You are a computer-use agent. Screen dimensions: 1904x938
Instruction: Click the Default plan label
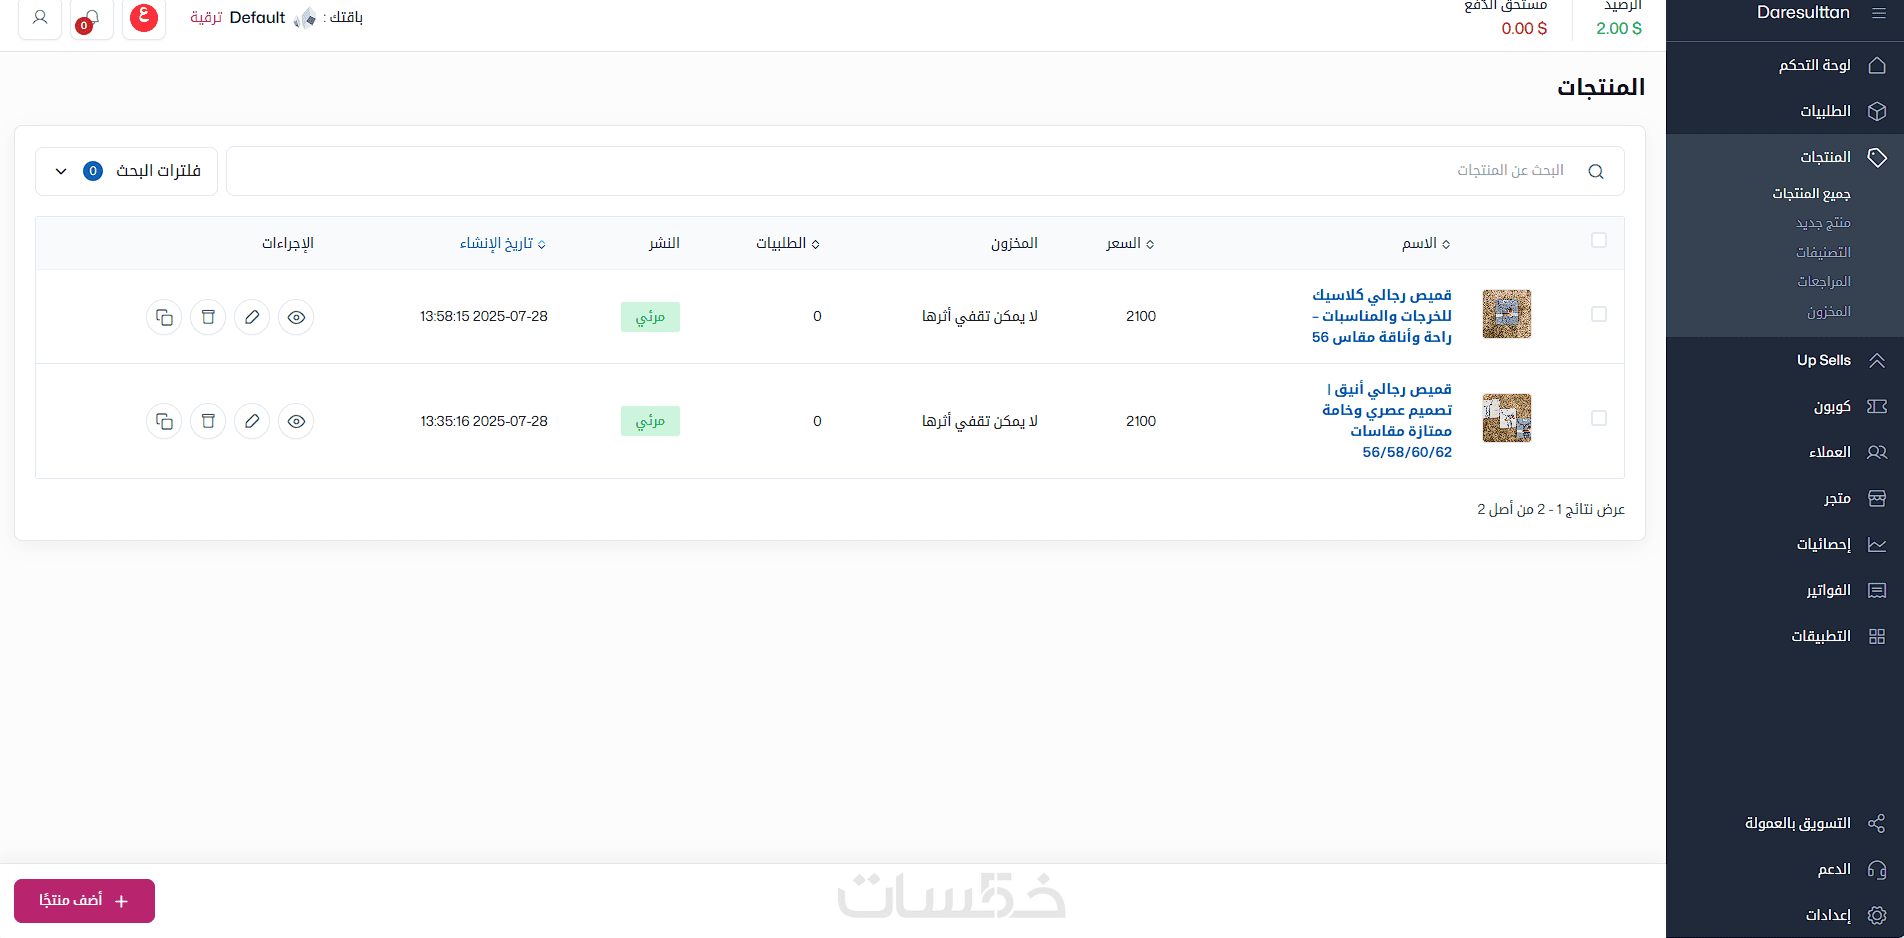point(257,17)
